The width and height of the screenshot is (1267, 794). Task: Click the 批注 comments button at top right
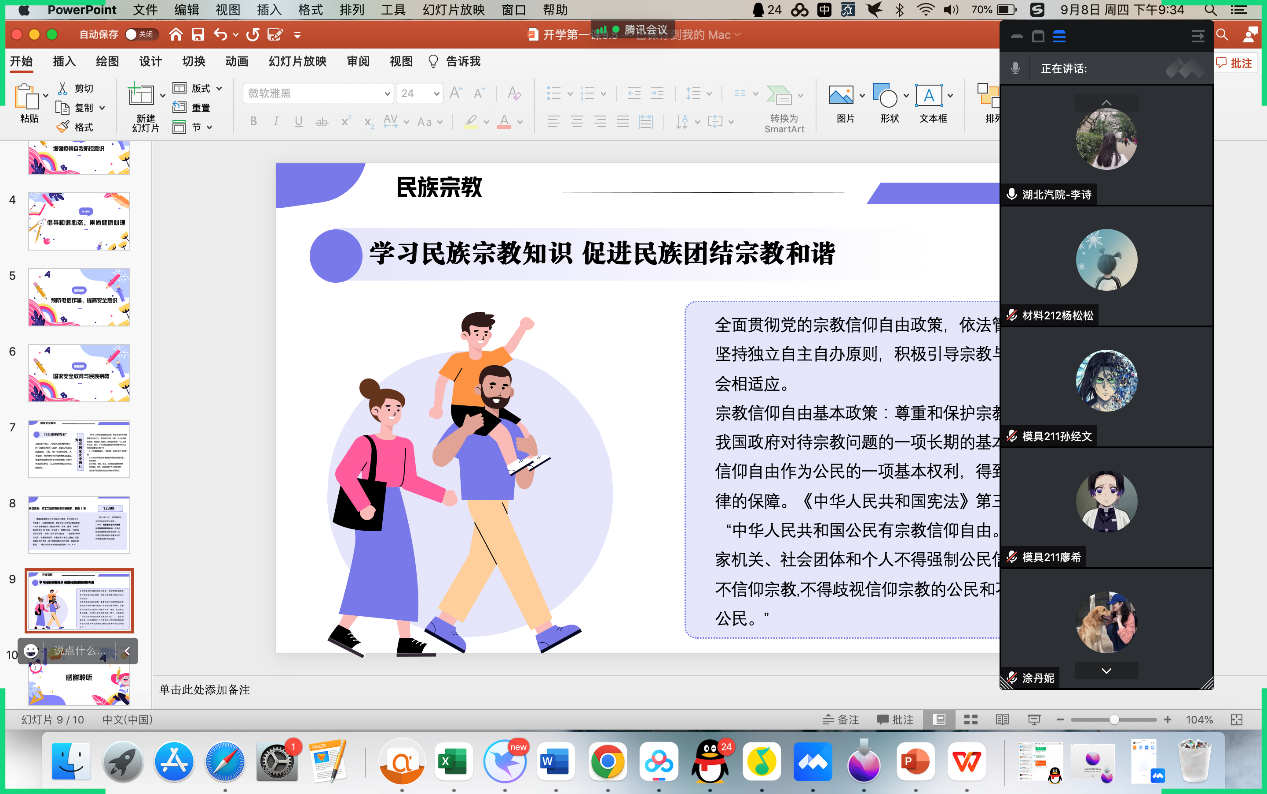[x=1235, y=62]
